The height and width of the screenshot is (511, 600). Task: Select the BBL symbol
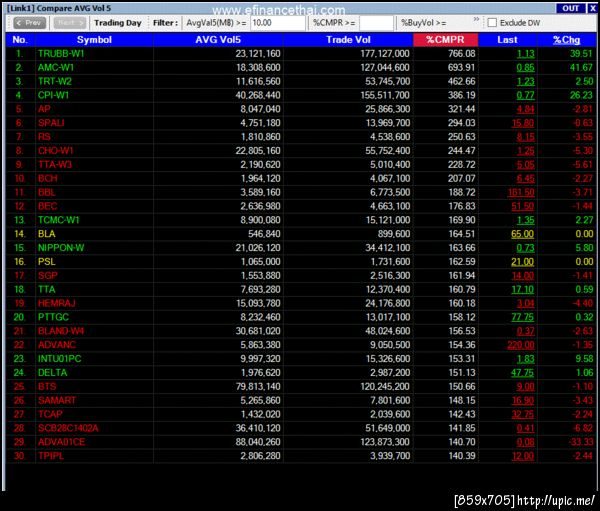coord(47,193)
